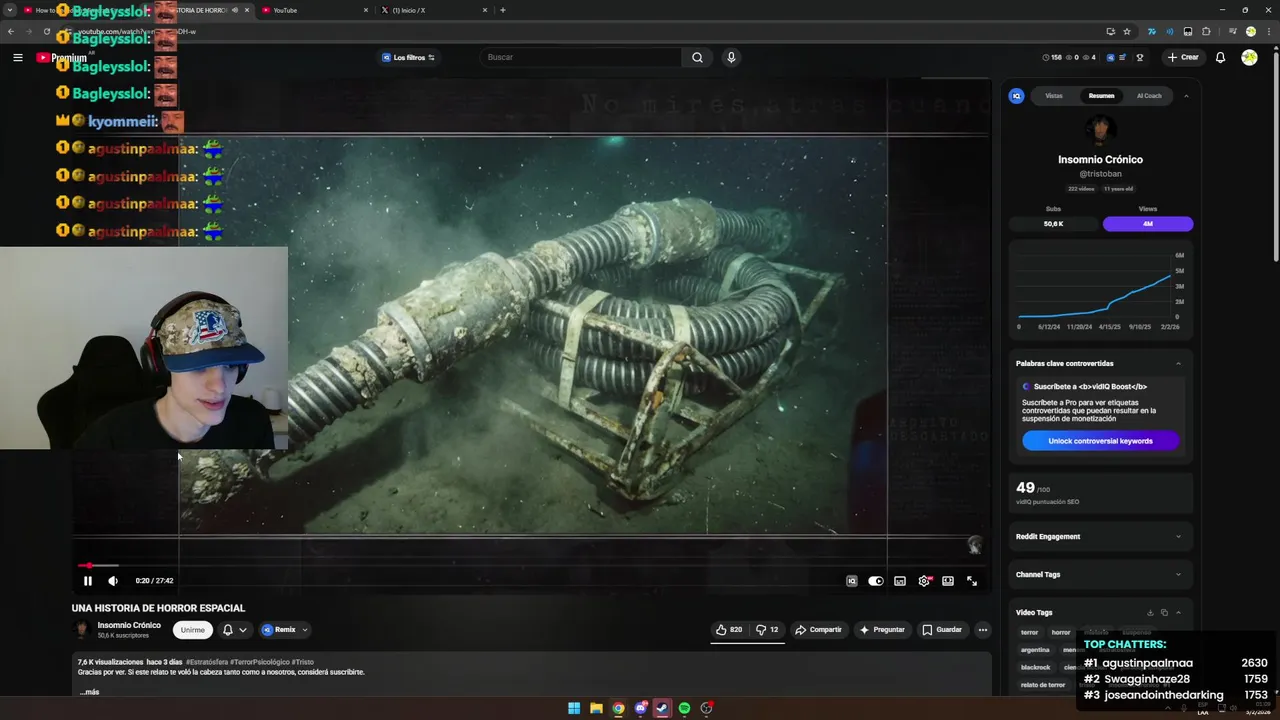This screenshot has height=720, width=1280.
Task: Start voice search with microphone icon
Action: (731, 57)
